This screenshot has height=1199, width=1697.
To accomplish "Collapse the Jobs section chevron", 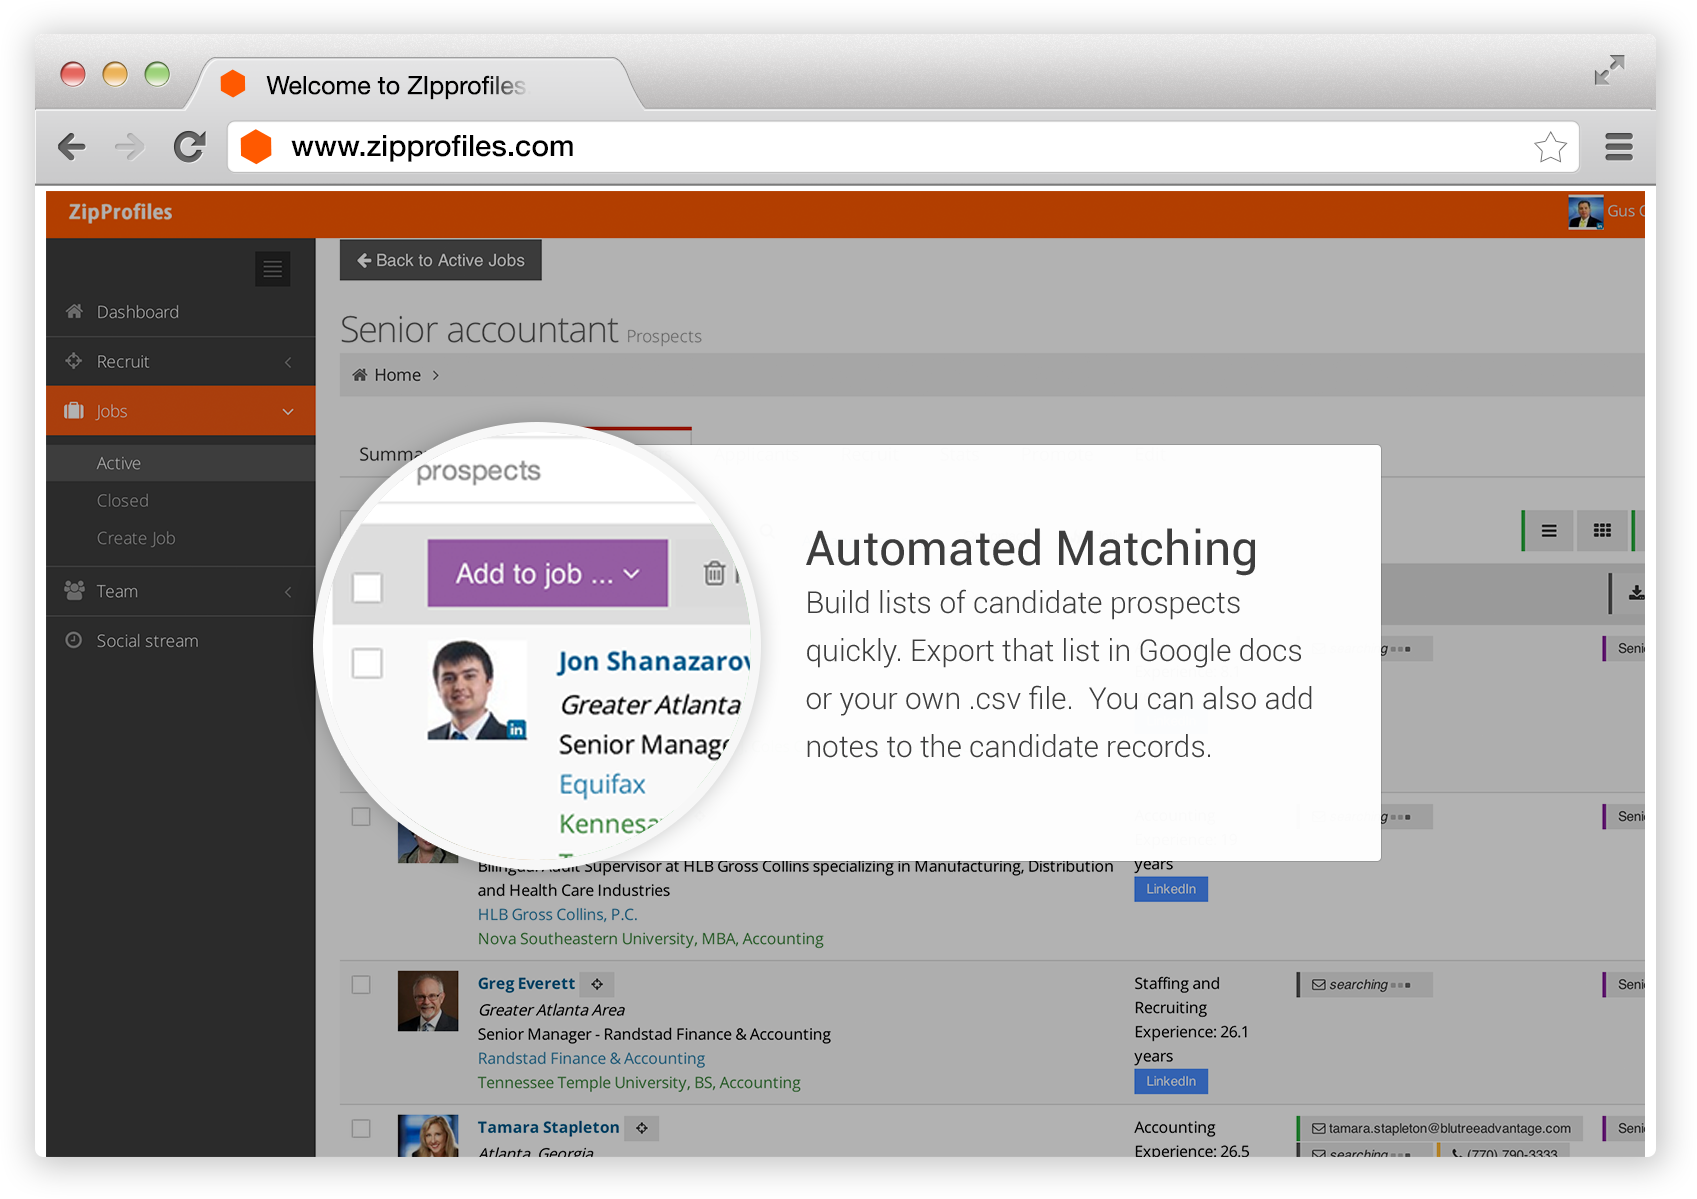I will pos(287,410).
